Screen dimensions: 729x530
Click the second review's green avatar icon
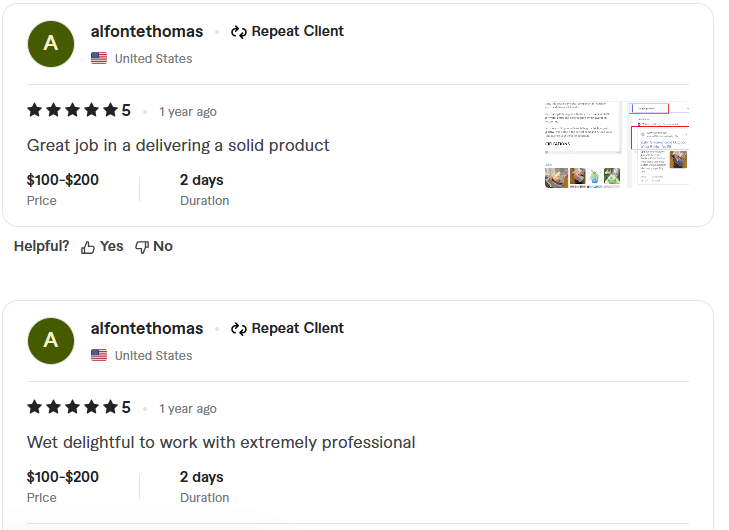[51, 341]
